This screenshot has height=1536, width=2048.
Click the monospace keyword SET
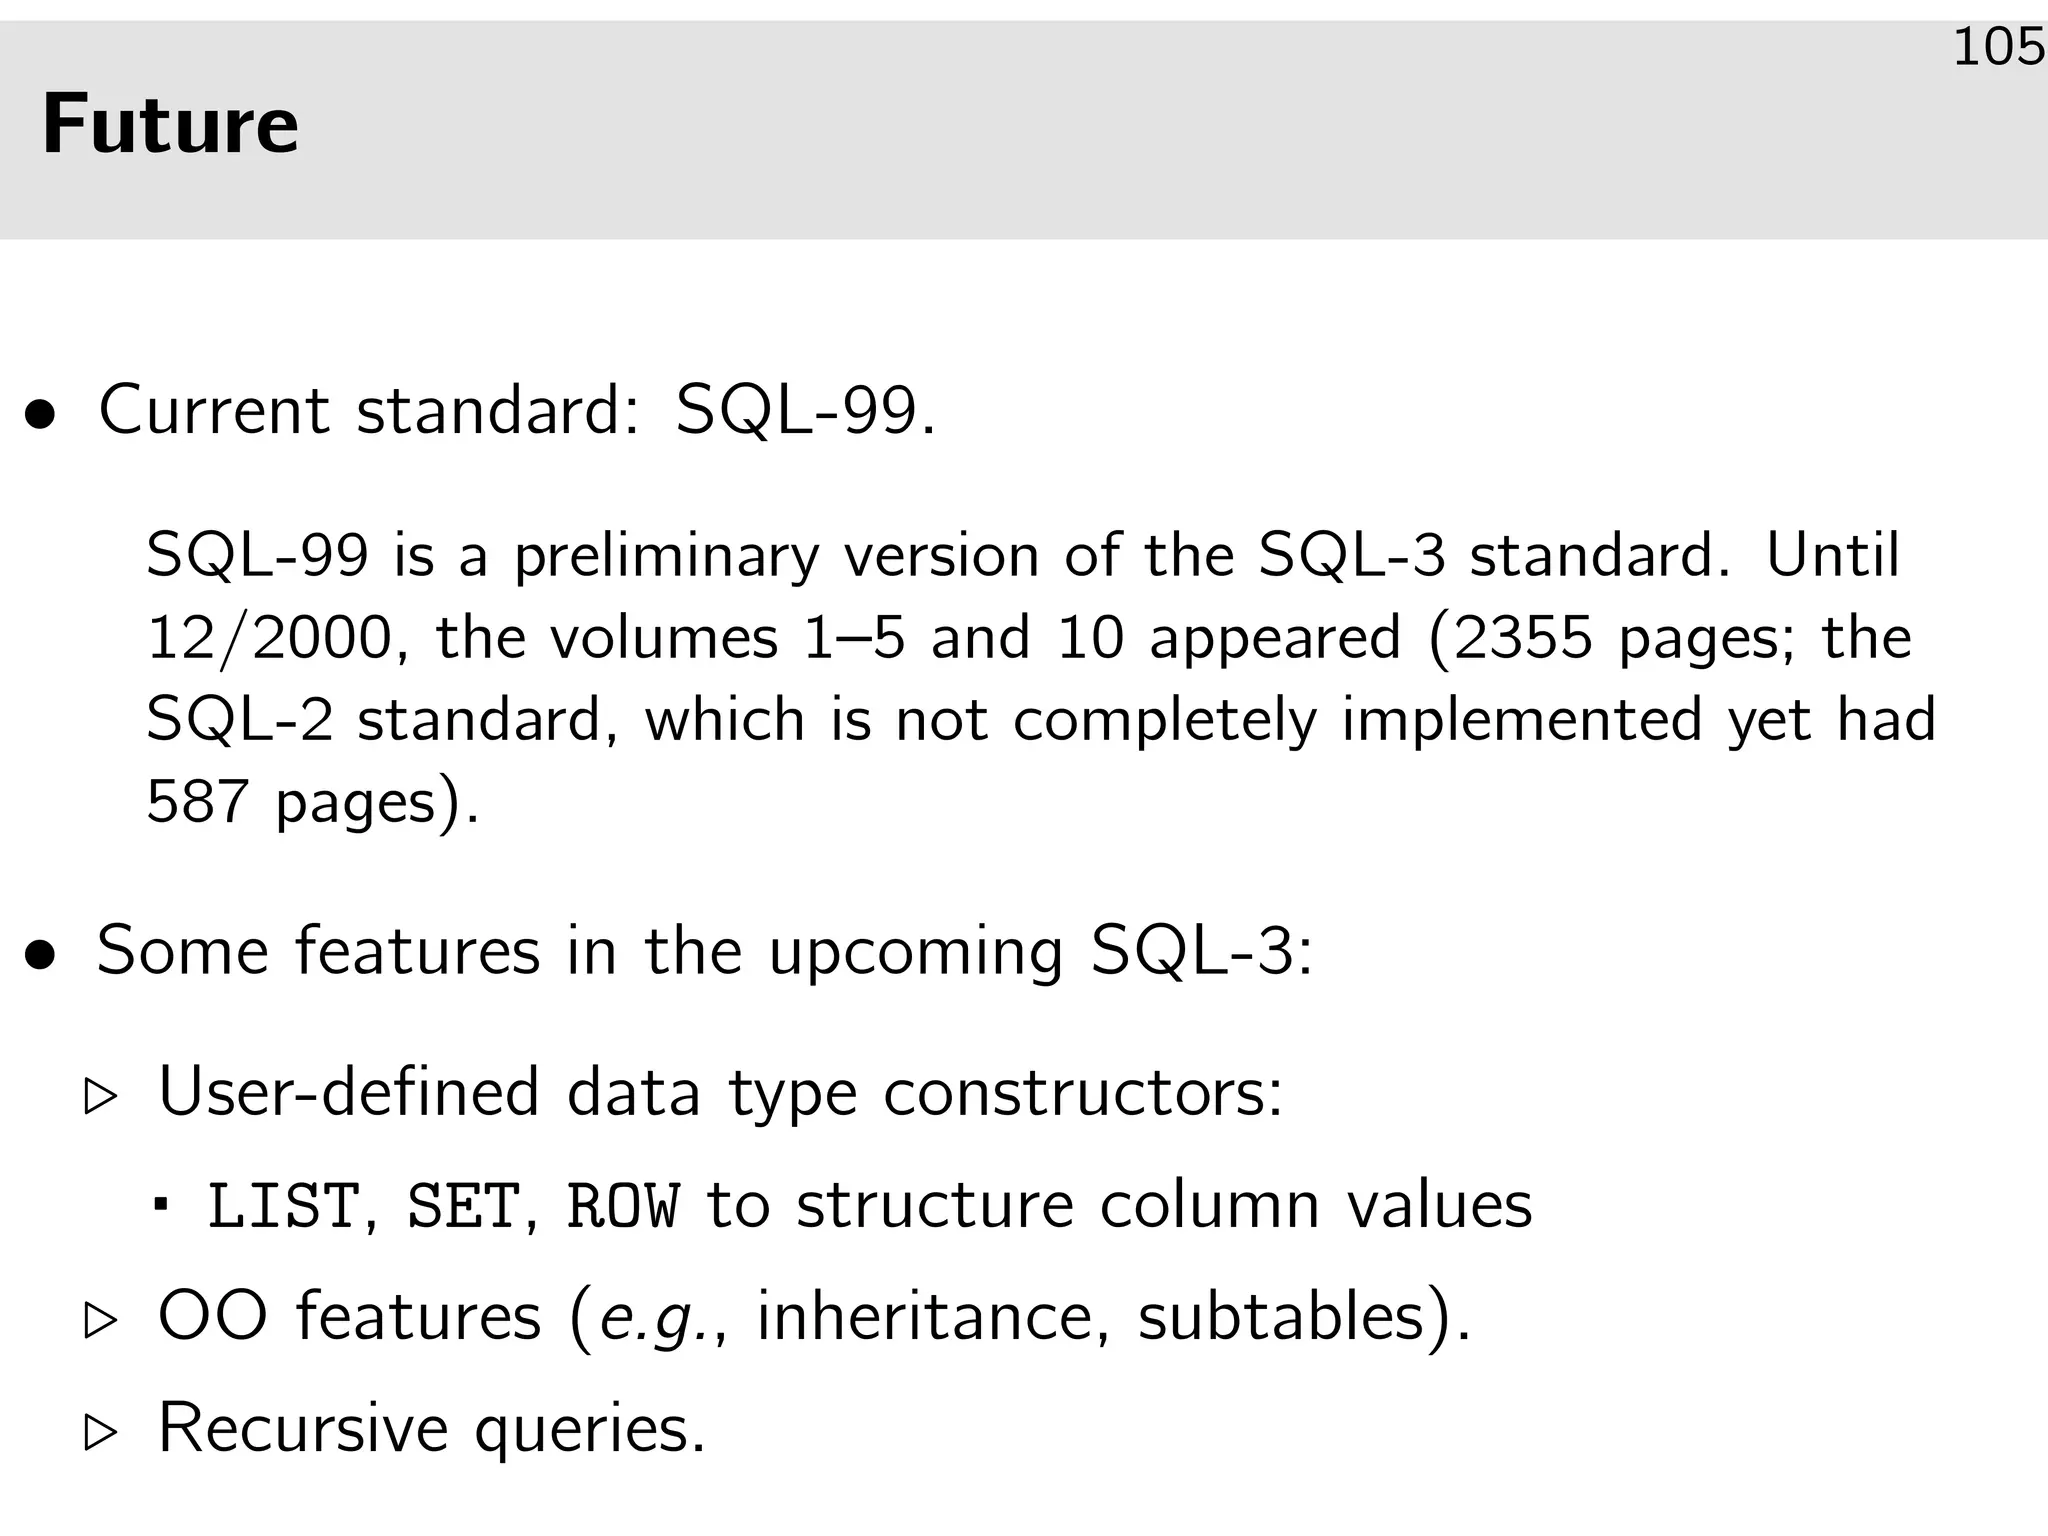click(463, 1206)
